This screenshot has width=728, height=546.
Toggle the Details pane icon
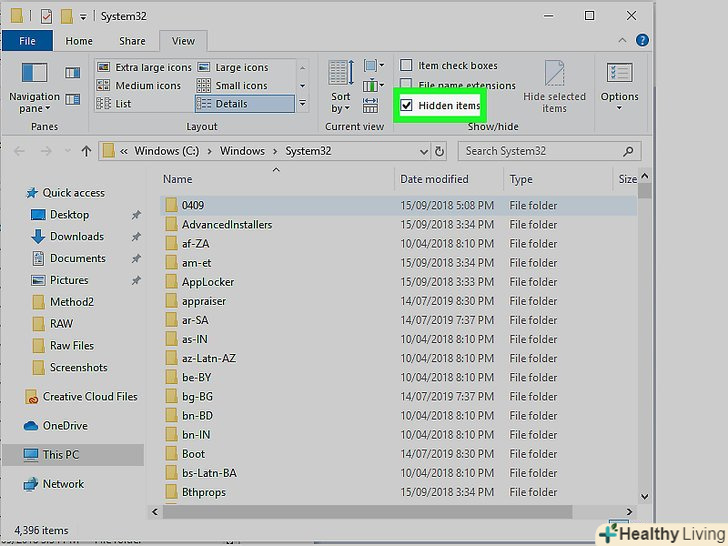click(72, 99)
